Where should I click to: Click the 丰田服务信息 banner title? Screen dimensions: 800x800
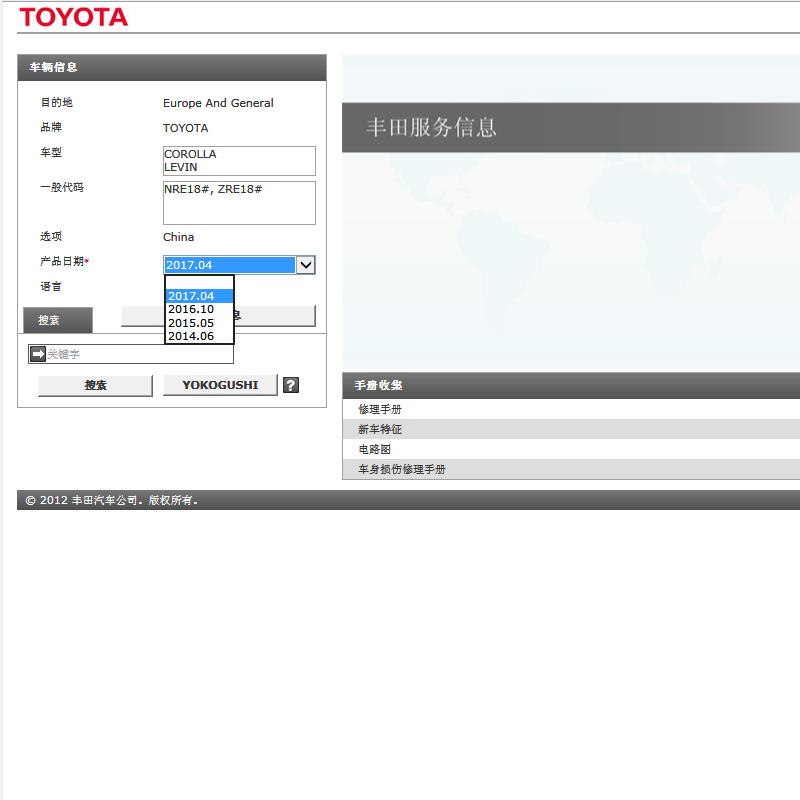pos(431,127)
